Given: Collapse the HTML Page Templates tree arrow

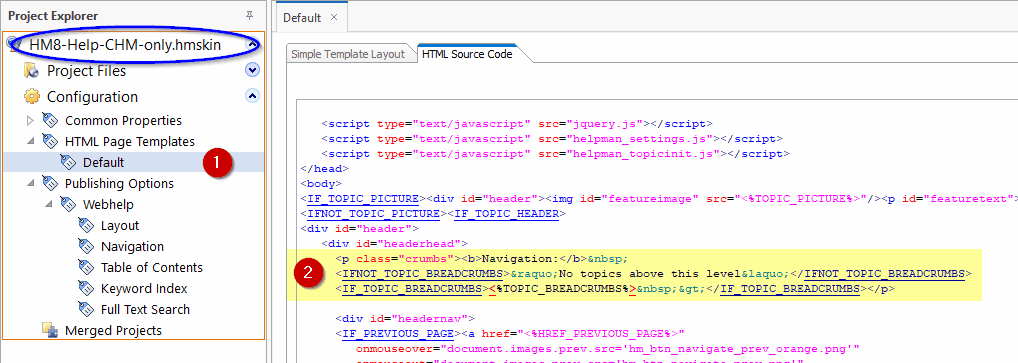Looking at the screenshot, I should coord(31,141).
